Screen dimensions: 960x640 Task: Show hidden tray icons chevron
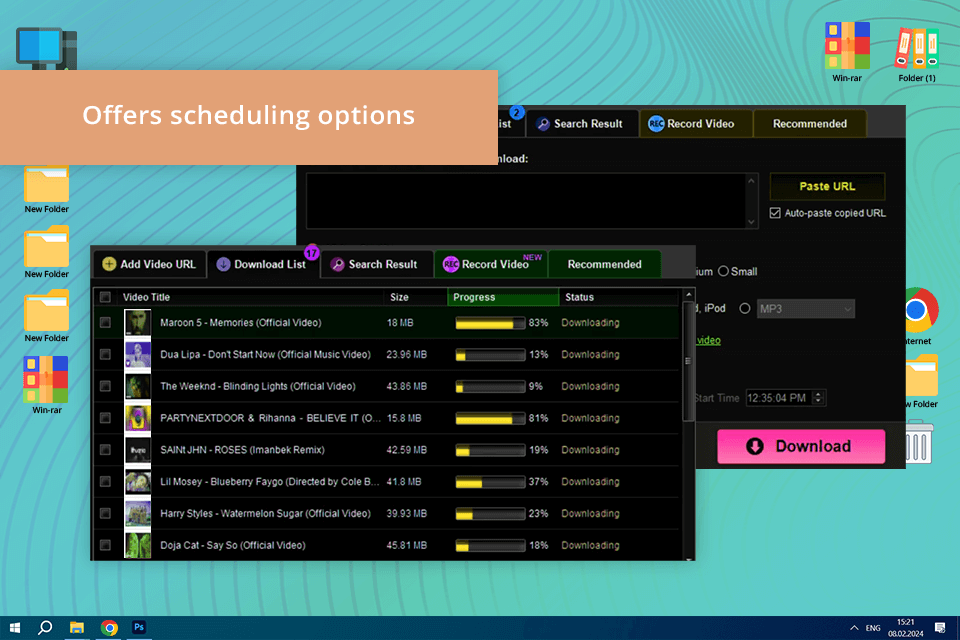[854, 628]
